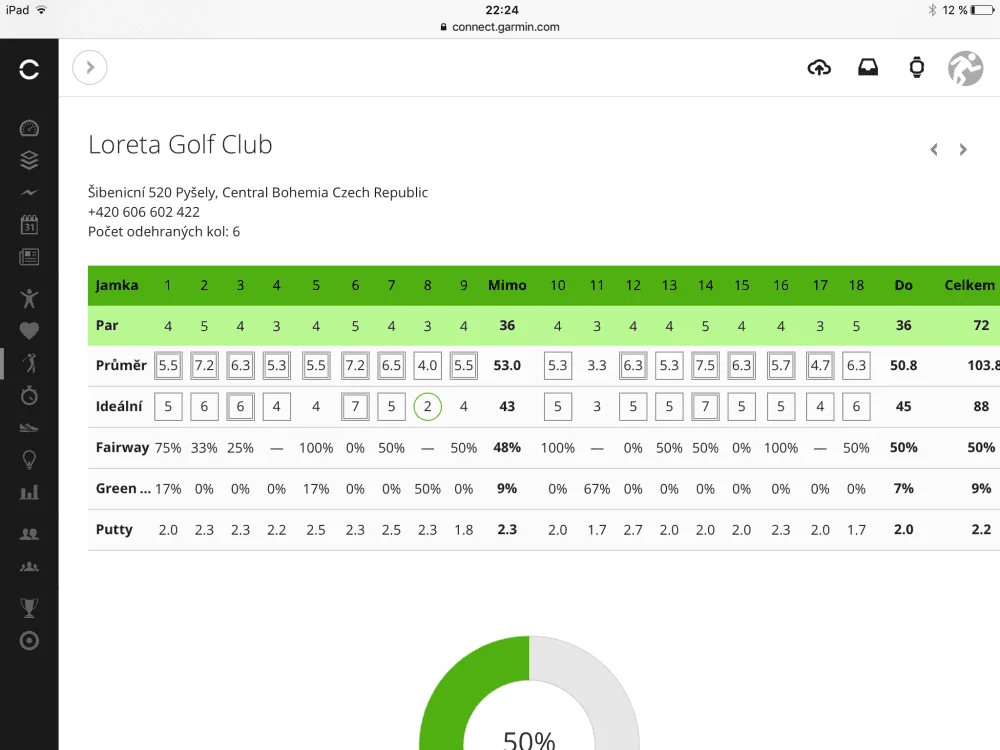Open the trophy challenges icon in sidebar

[x=29, y=608]
